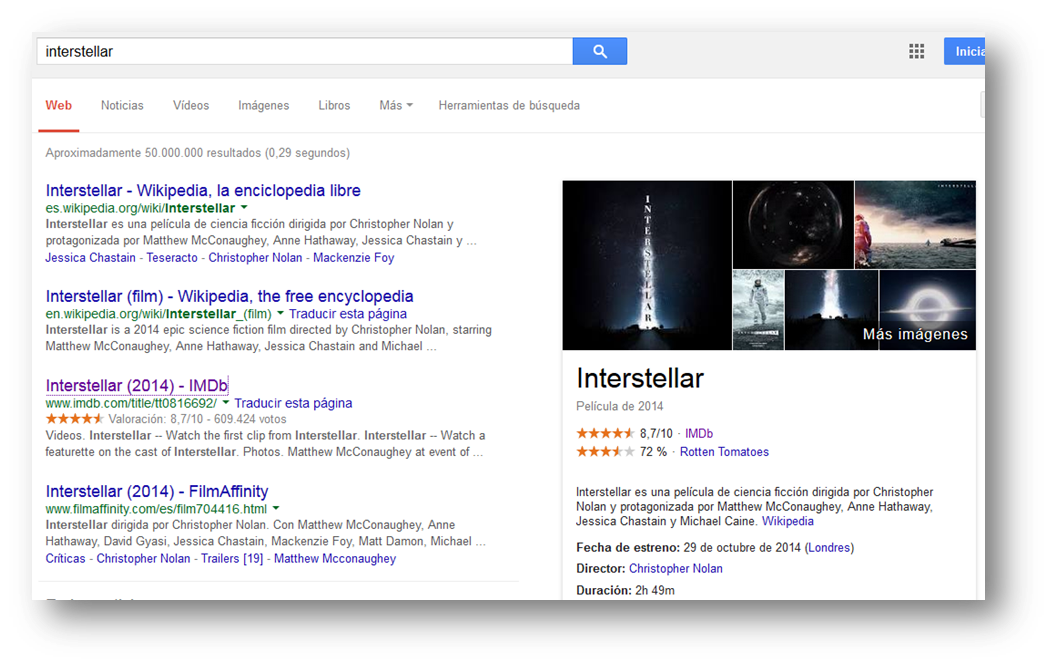Open the wormhole sphere image thumbnail
The height and width of the screenshot is (665, 1050).
[x=794, y=224]
